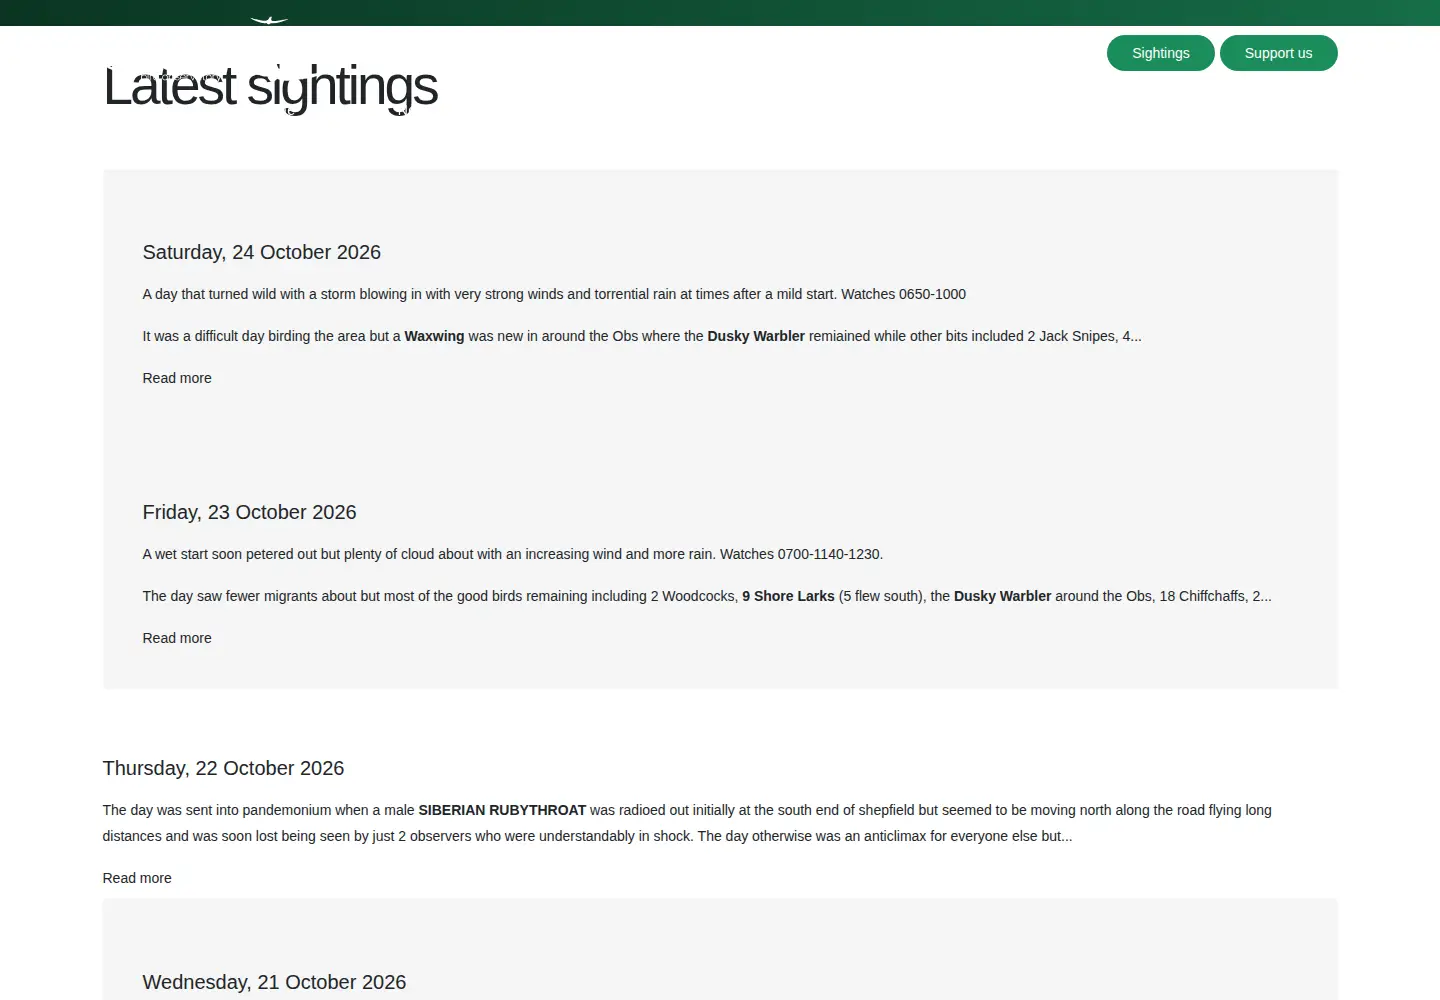The width and height of the screenshot is (1440, 1000).
Task: Click Thursday's pandemonium sighting paragraph
Action: 687,823
